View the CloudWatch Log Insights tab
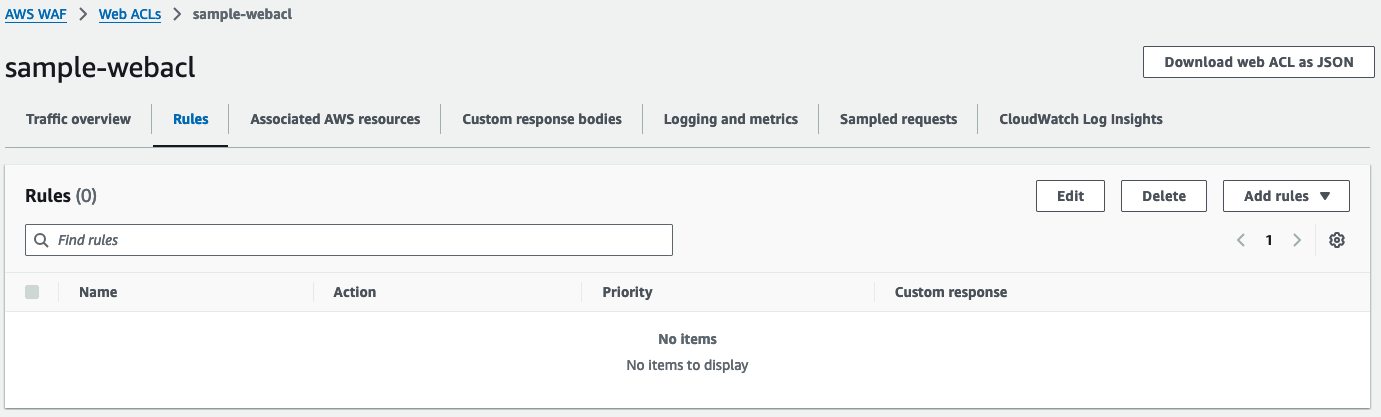Viewport: 1381px width, 417px height. (x=1080, y=119)
